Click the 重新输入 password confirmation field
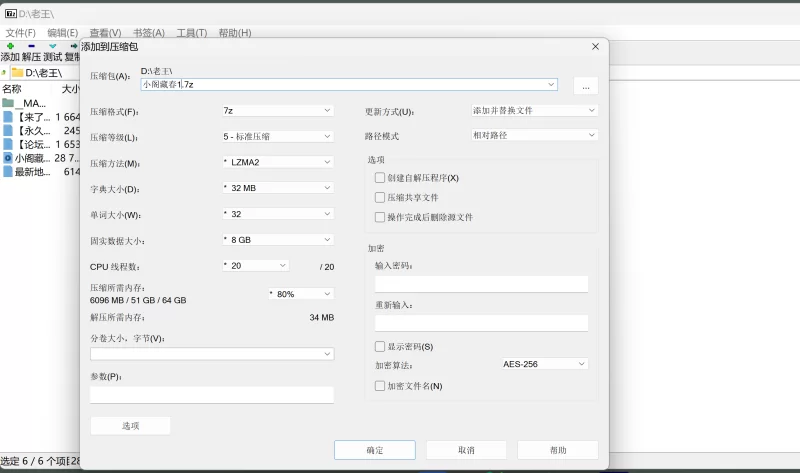This screenshot has width=800, height=473. point(481,323)
